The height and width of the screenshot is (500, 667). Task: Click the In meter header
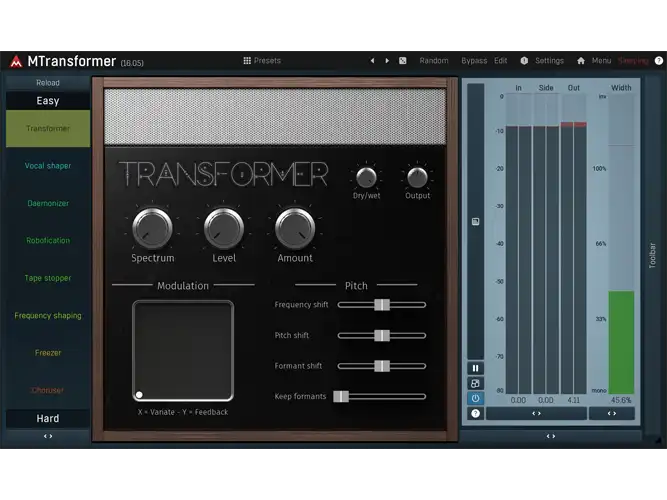coord(519,88)
